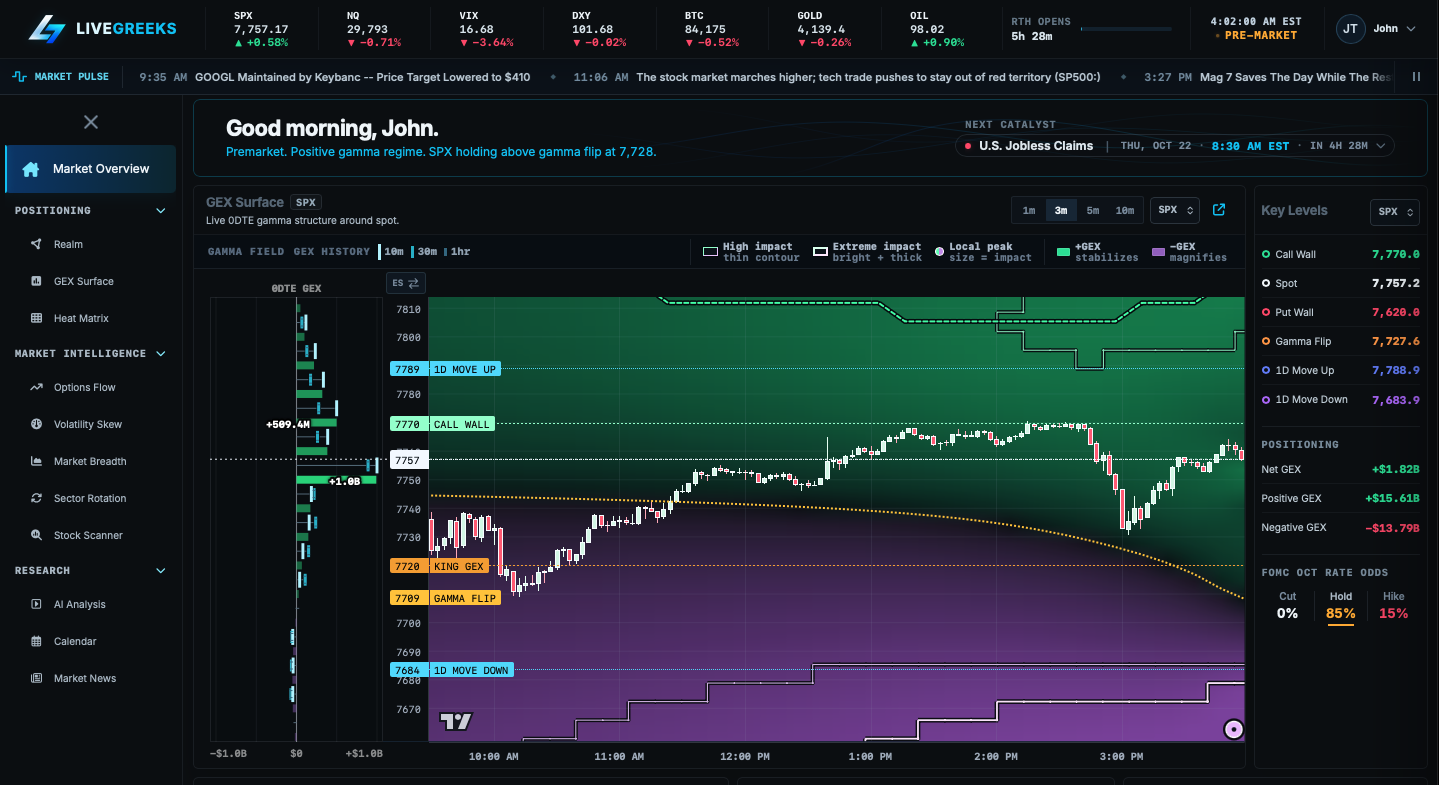Toggle the ES swap button
The image size is (1439, 785).
click(x=406, y=283)
